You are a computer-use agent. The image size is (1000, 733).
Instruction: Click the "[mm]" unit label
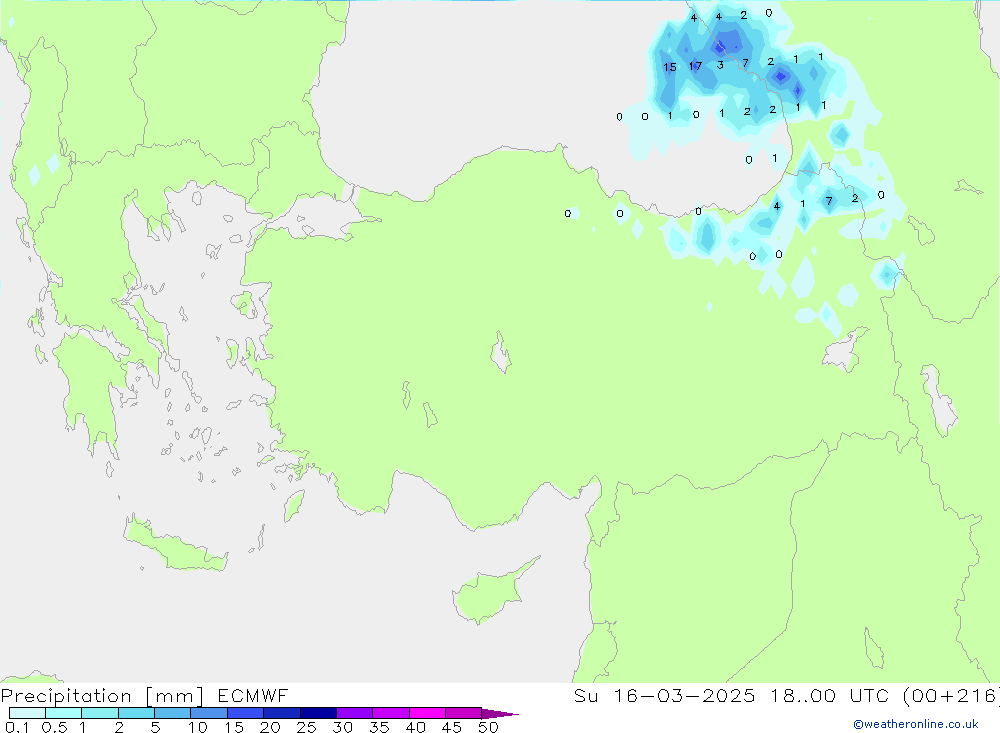click(174, 696)
